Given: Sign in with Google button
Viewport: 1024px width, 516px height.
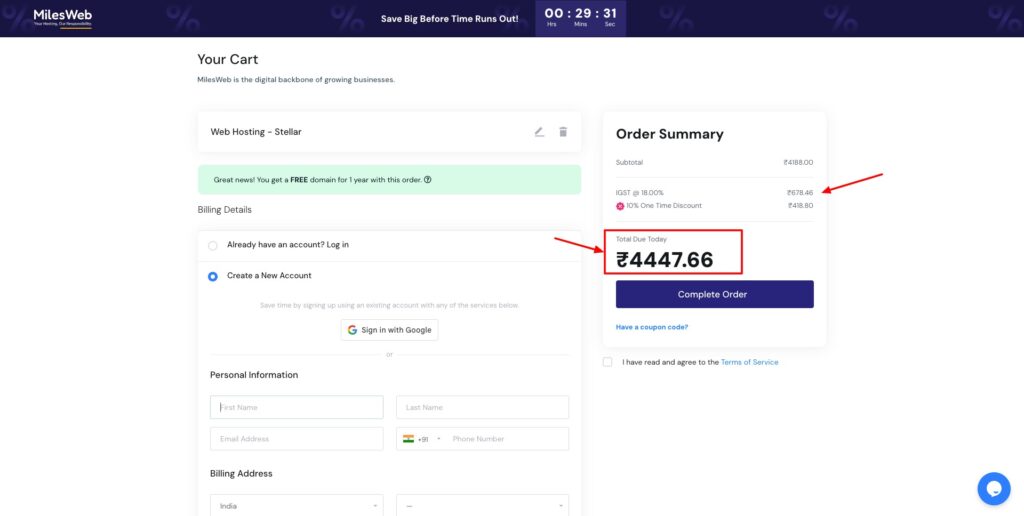Looking at the screenshot, I should [389, 330].
